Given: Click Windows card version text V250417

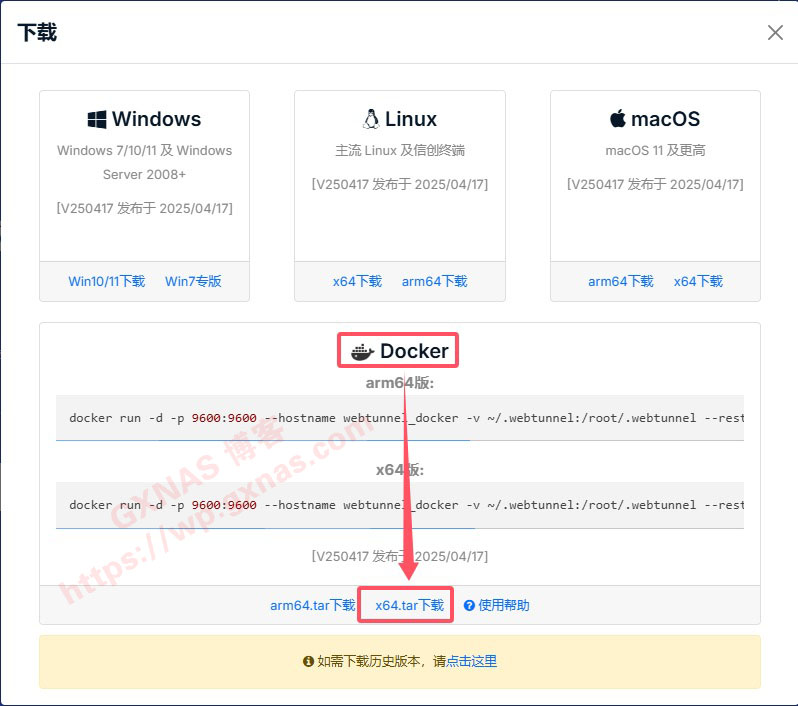Looking at the screenshot, I should pyautogui.click(x=145, y=208).
